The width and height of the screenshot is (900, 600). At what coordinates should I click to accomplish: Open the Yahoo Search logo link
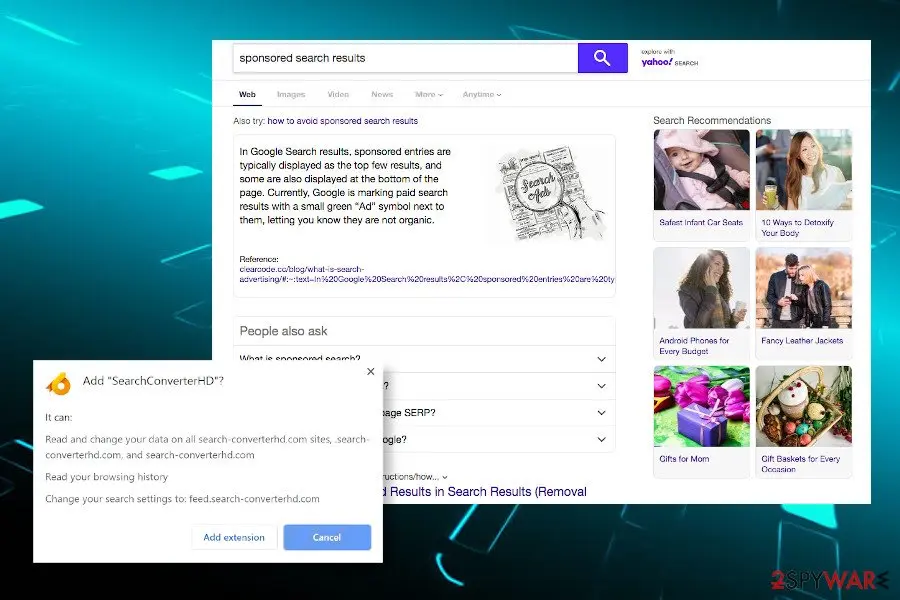tap(669, 58)
